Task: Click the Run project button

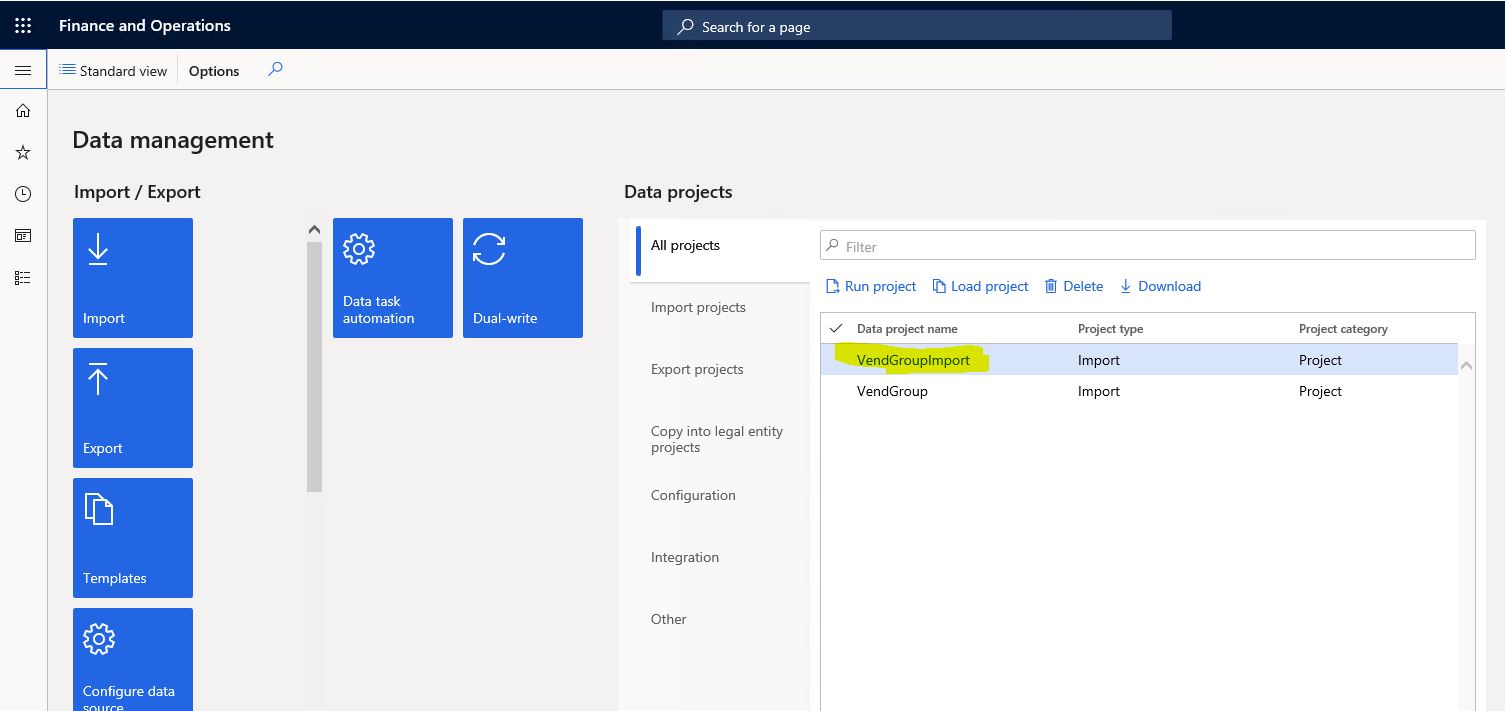Action: 871,286
